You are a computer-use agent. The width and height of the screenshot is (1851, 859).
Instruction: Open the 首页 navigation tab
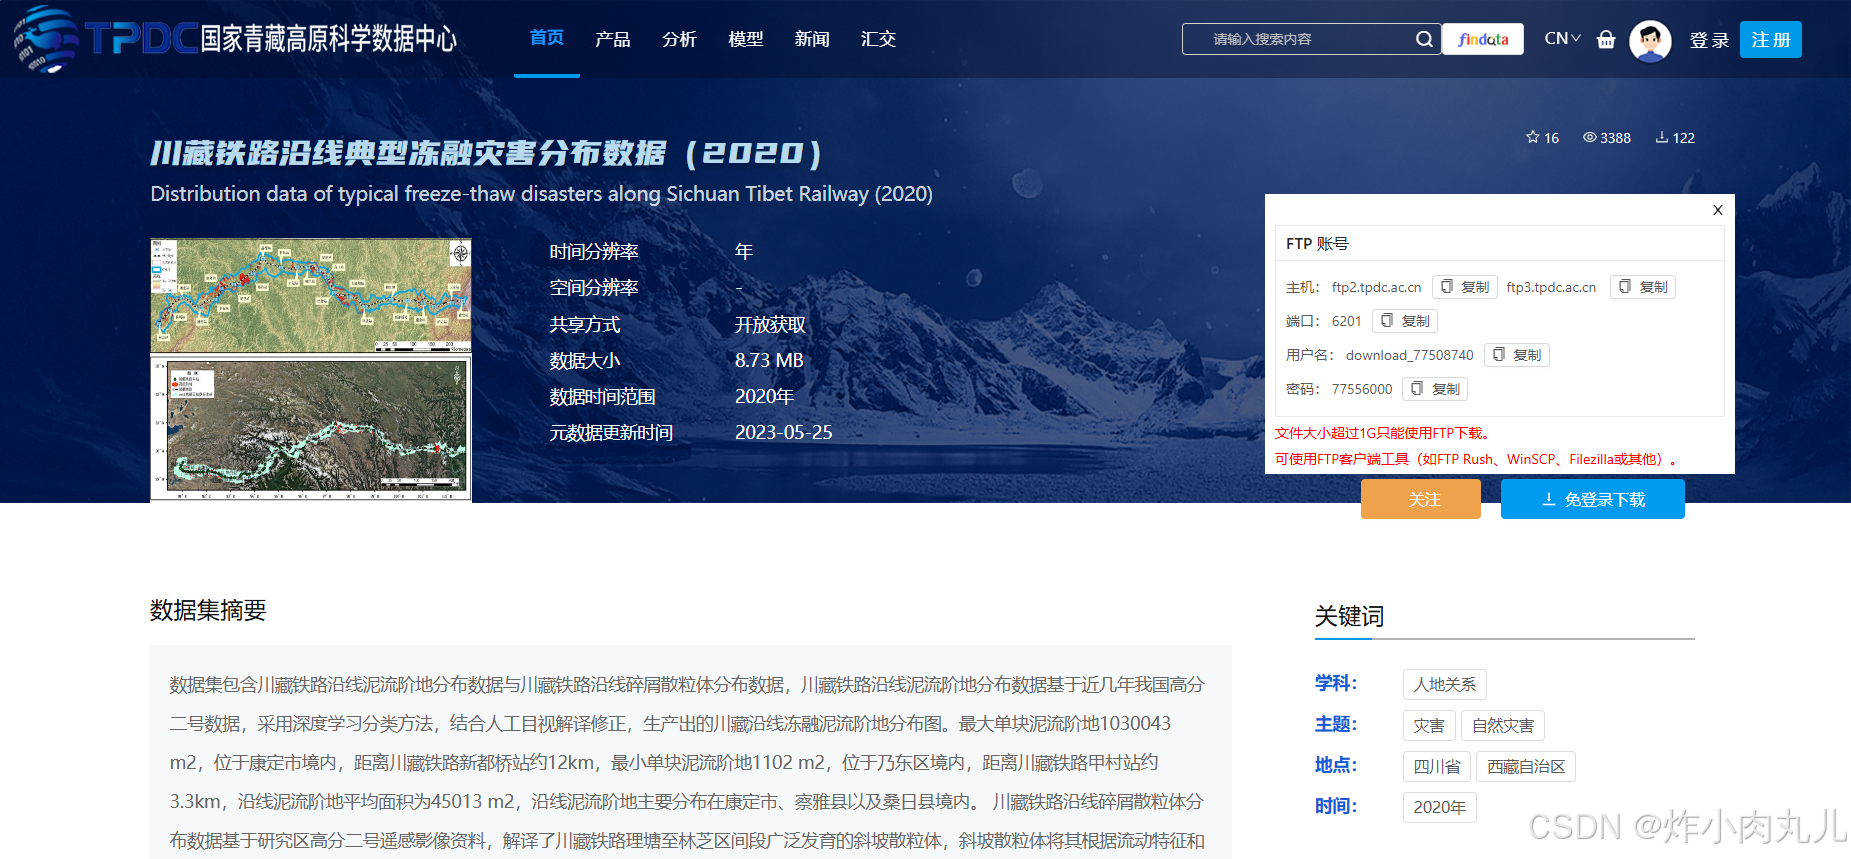[547, 38]
